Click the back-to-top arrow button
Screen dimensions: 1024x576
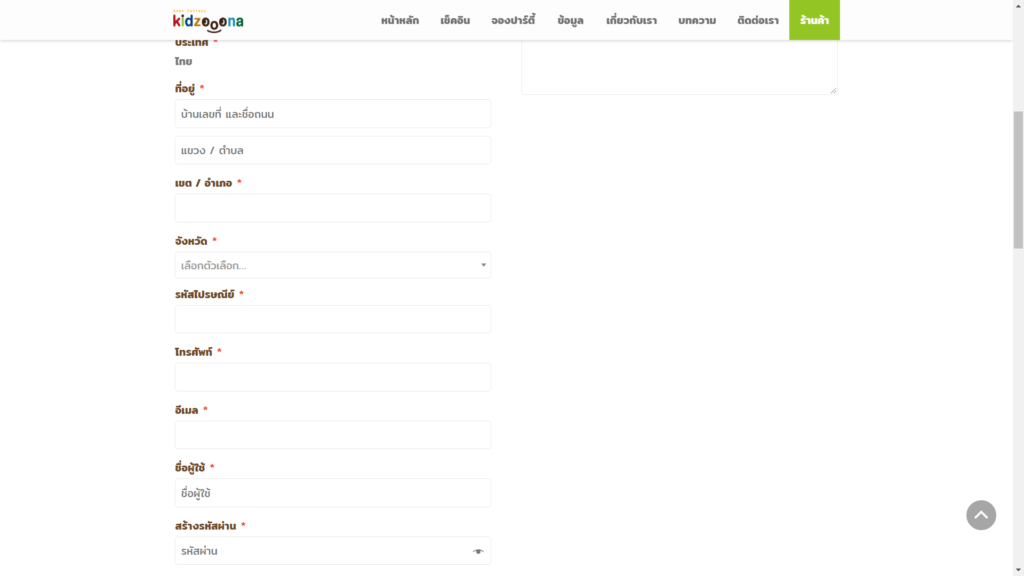[981, 515]
